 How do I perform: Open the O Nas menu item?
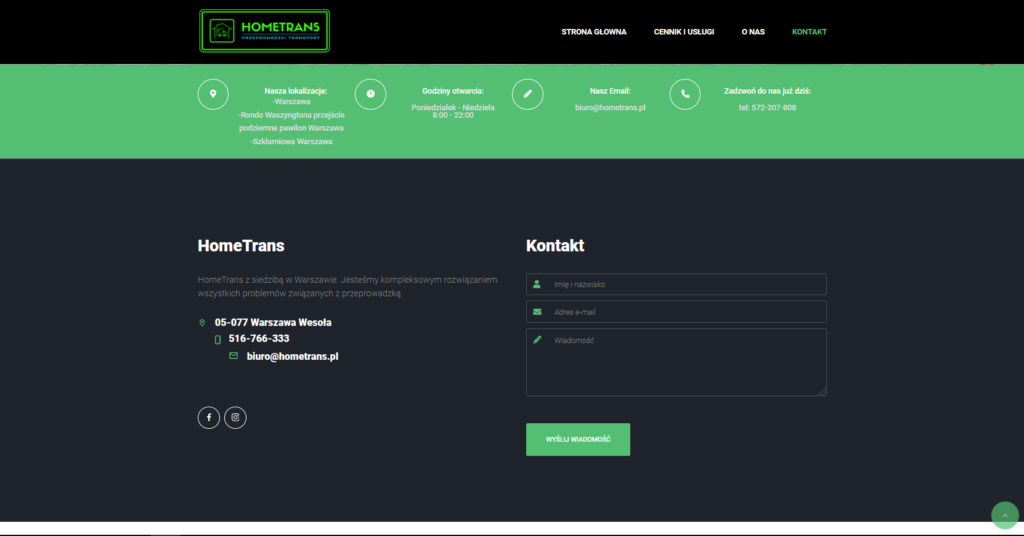[x=753, y=32]
